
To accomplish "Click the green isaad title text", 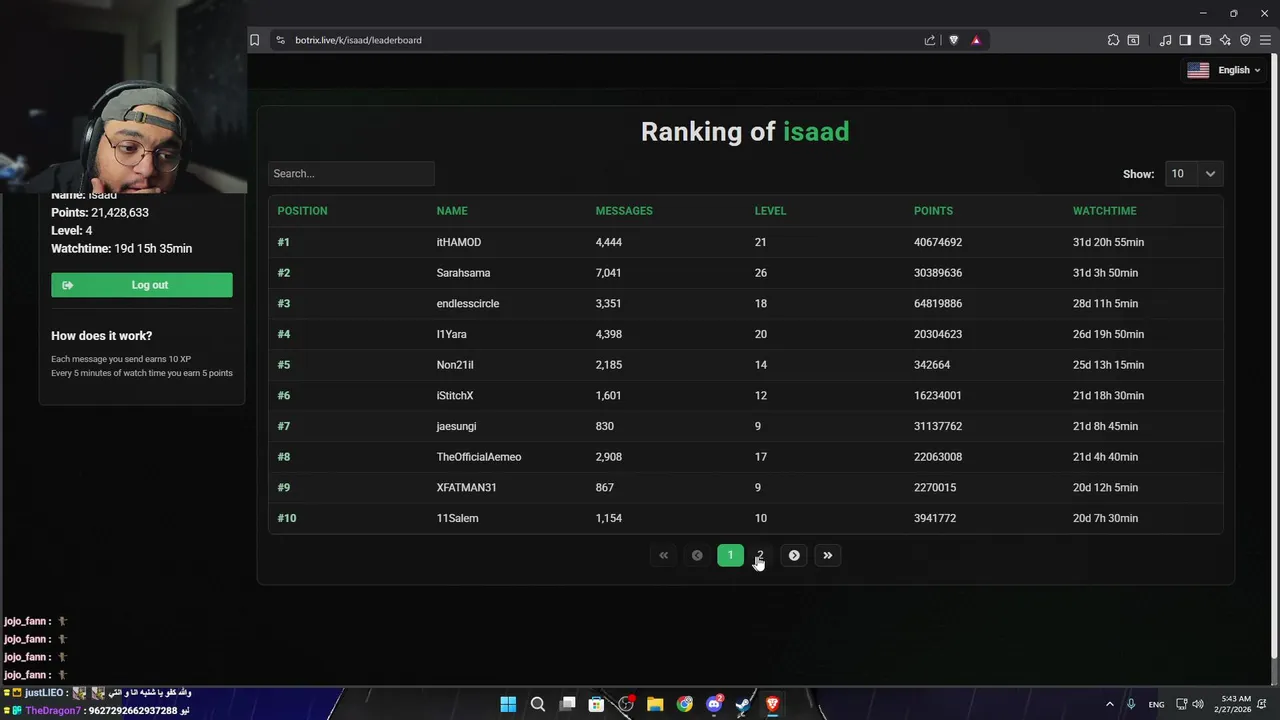I will pos(816,132).
